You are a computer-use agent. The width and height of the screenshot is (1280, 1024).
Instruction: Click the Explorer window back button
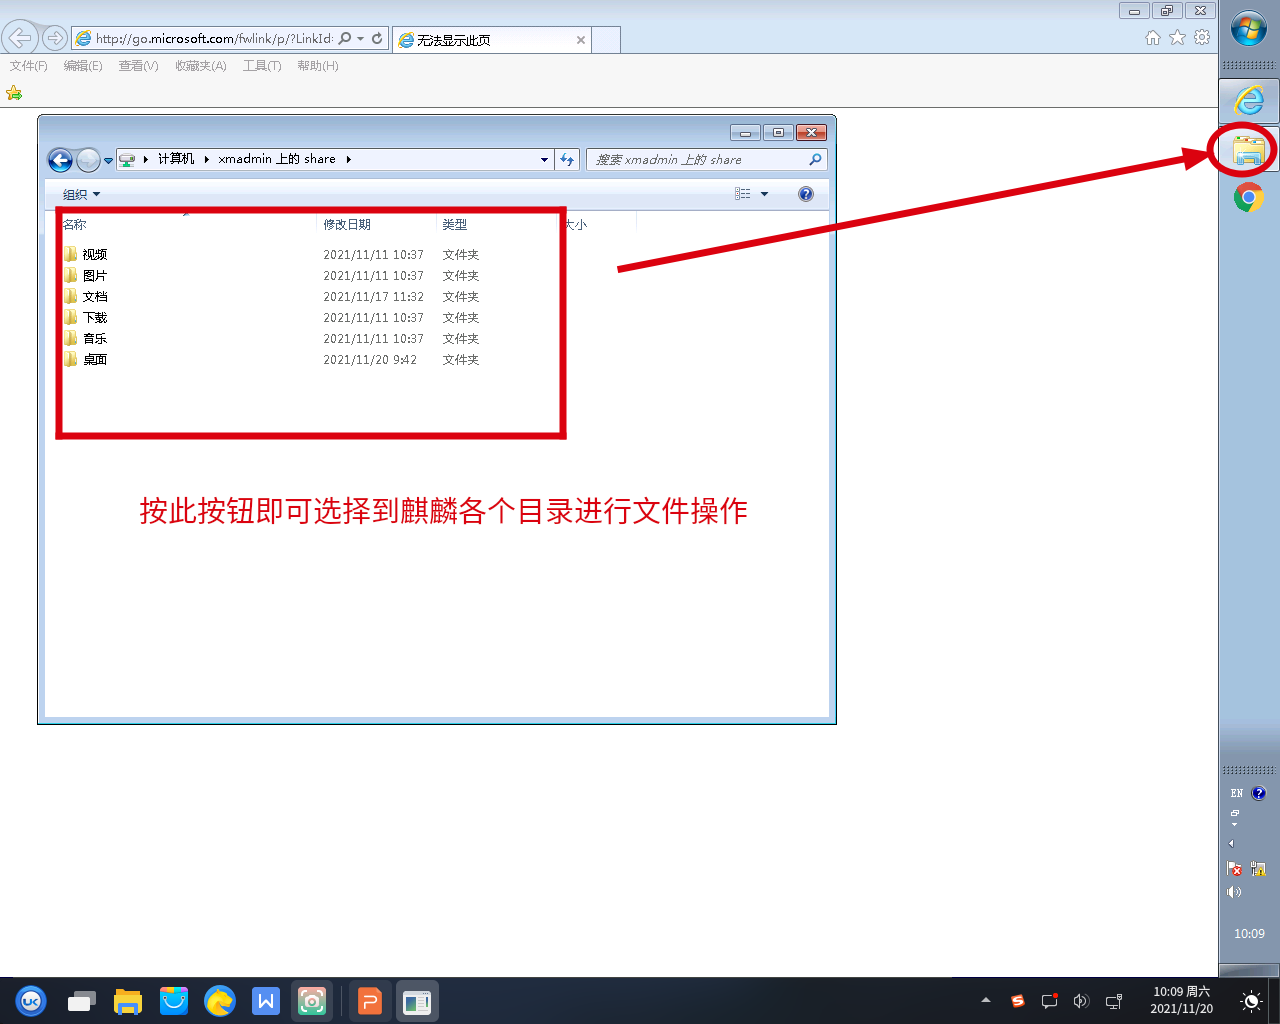coord(60,160)
